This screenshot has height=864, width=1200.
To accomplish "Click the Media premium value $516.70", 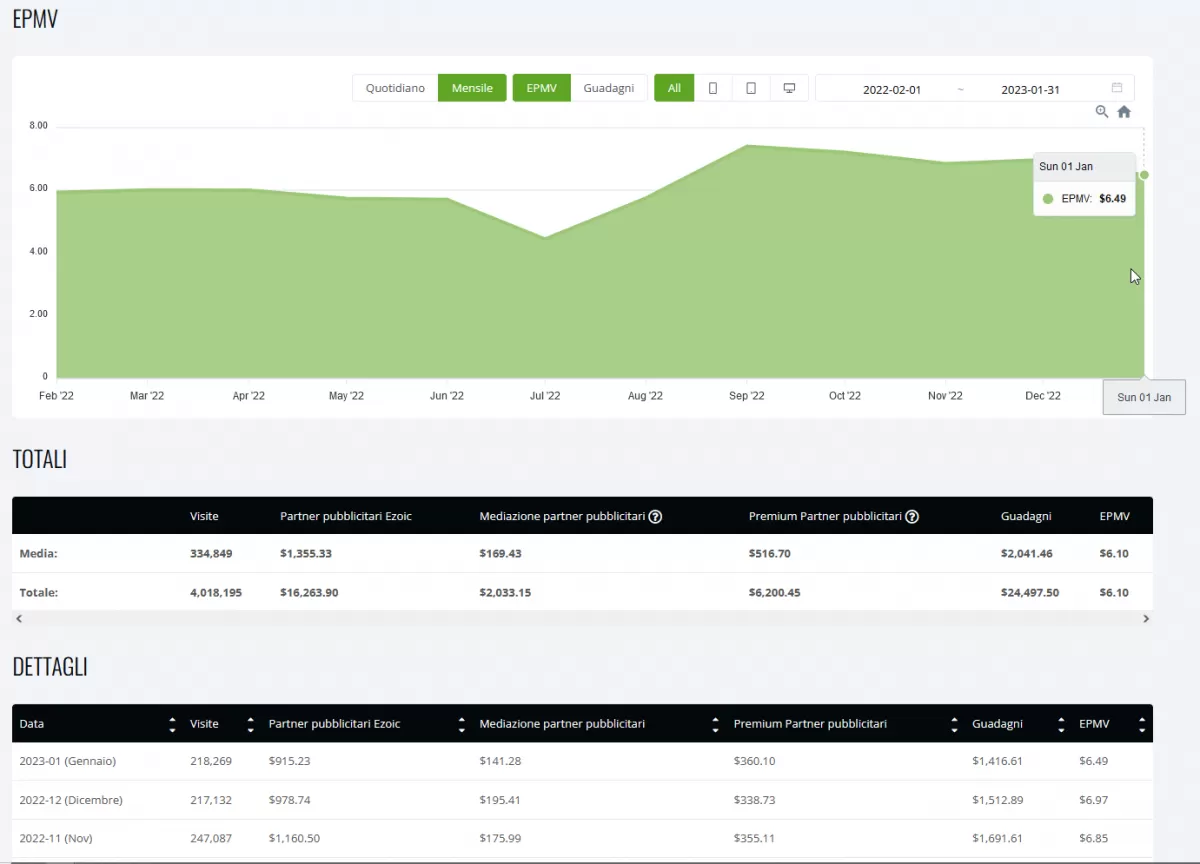I will pos(770,553).
